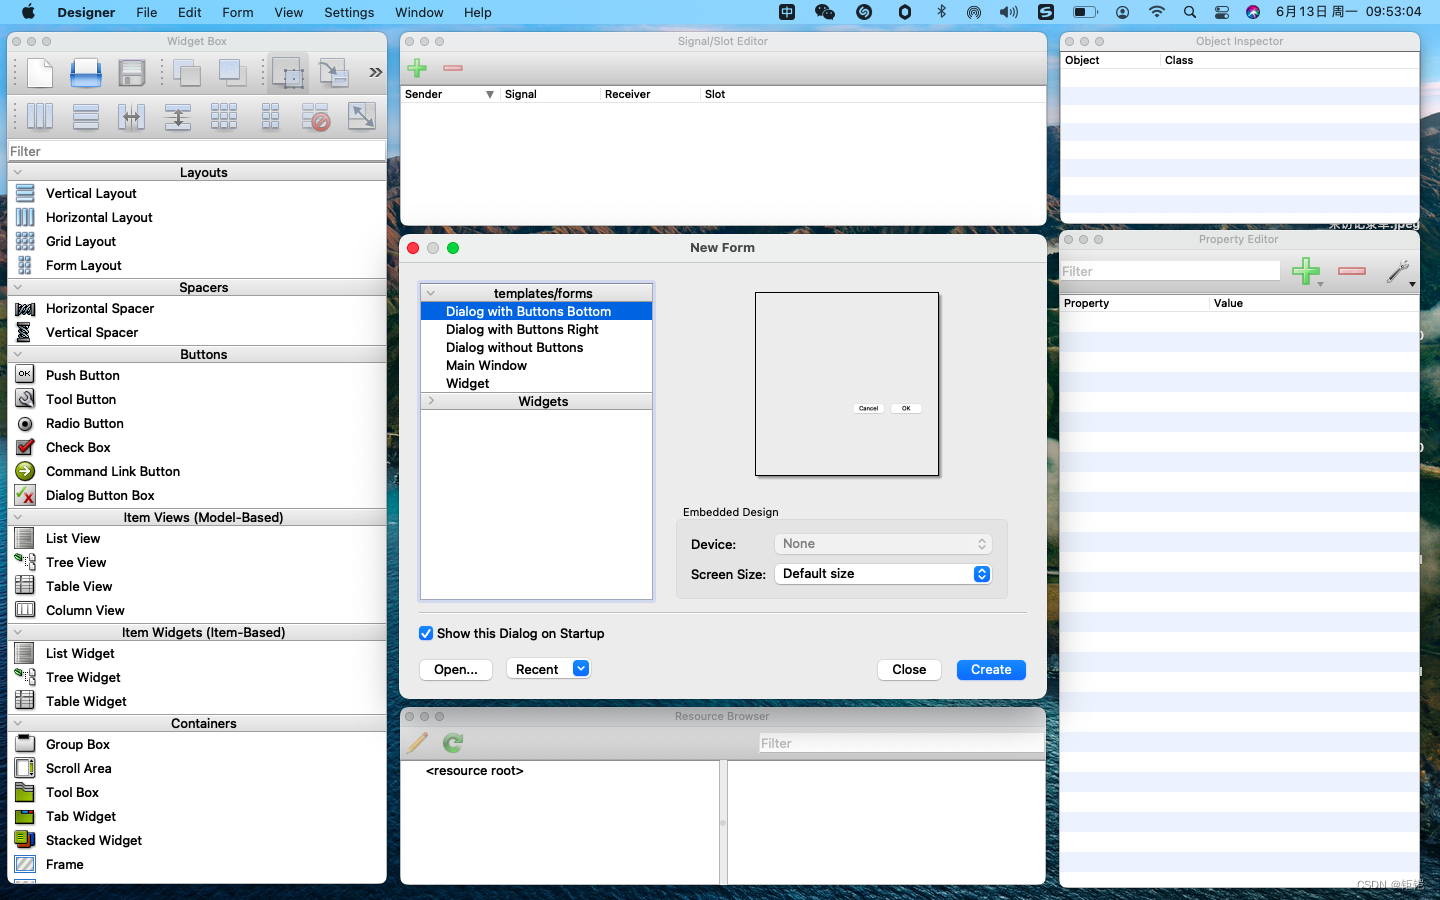Click the reload icon in Resource Browser

click(x=452, y=743)
